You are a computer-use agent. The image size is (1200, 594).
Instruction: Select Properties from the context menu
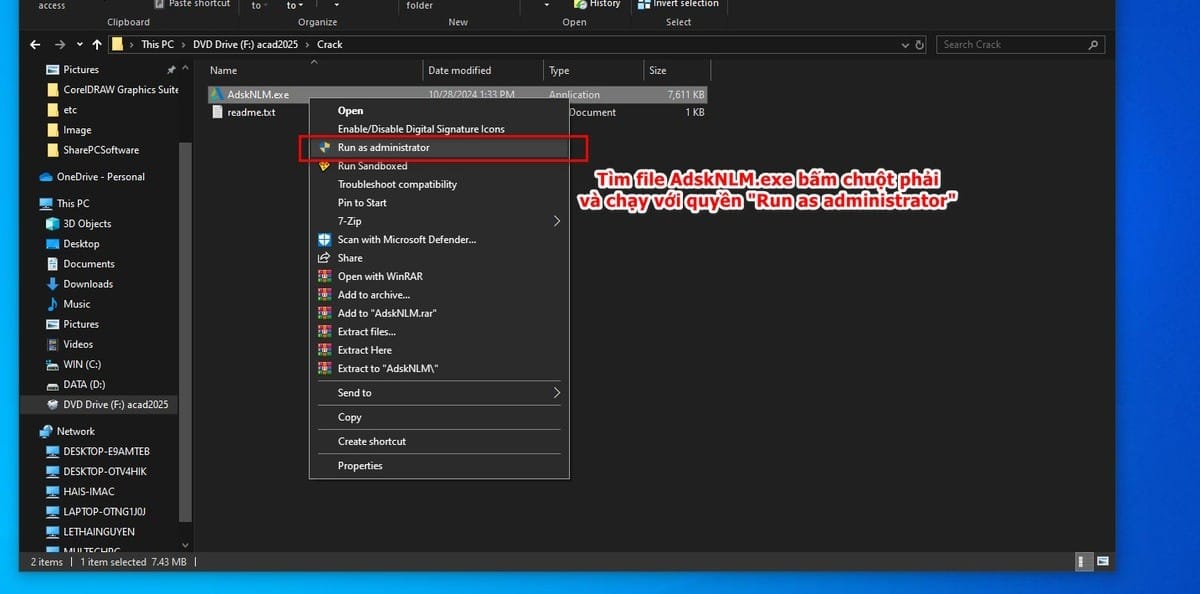coord(360,465)
